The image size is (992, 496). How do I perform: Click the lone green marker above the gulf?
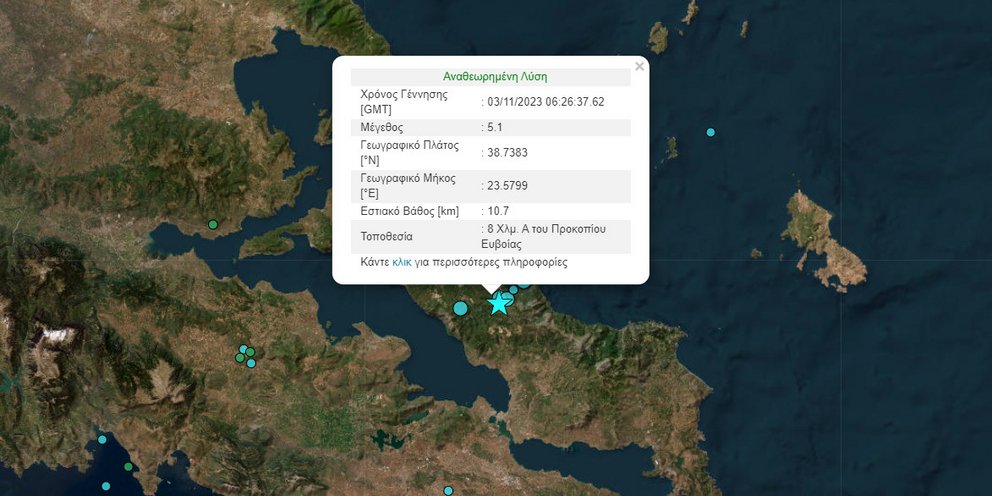[213, 224]
